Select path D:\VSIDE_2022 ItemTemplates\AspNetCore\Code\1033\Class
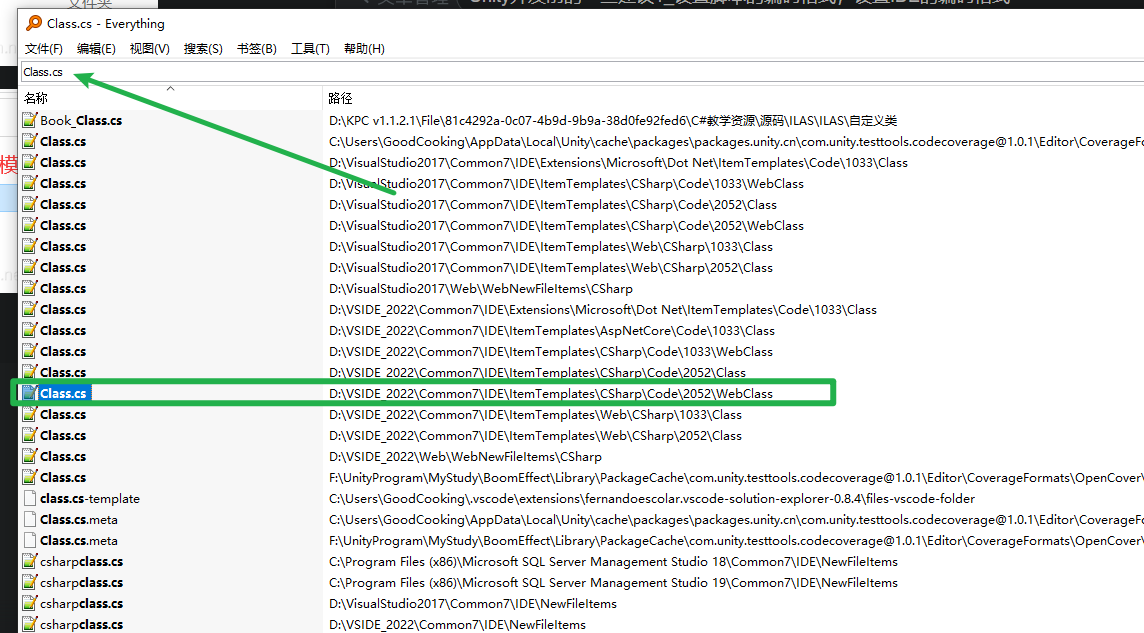 [552, 331]
